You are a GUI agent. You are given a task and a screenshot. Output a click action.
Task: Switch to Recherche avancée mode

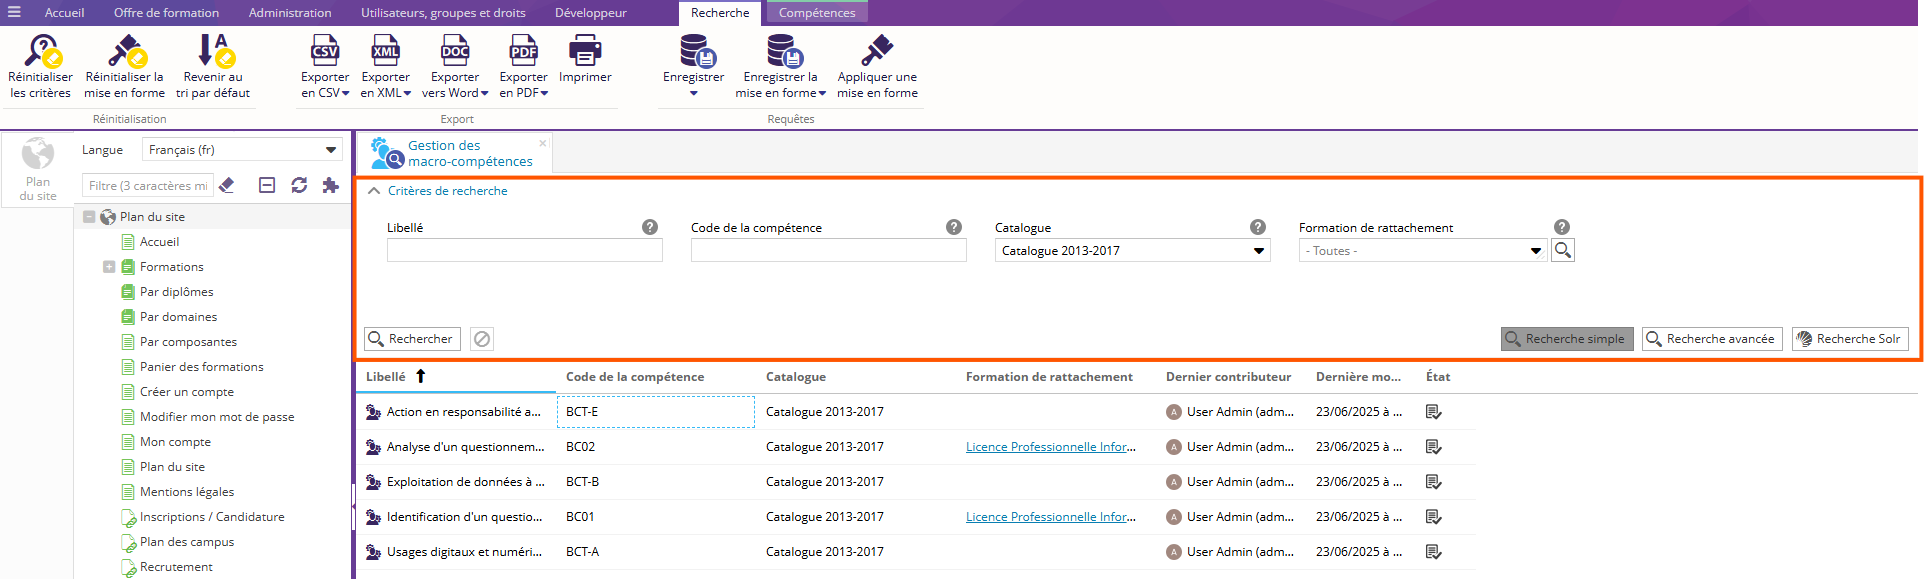[x=1710, y=339]
